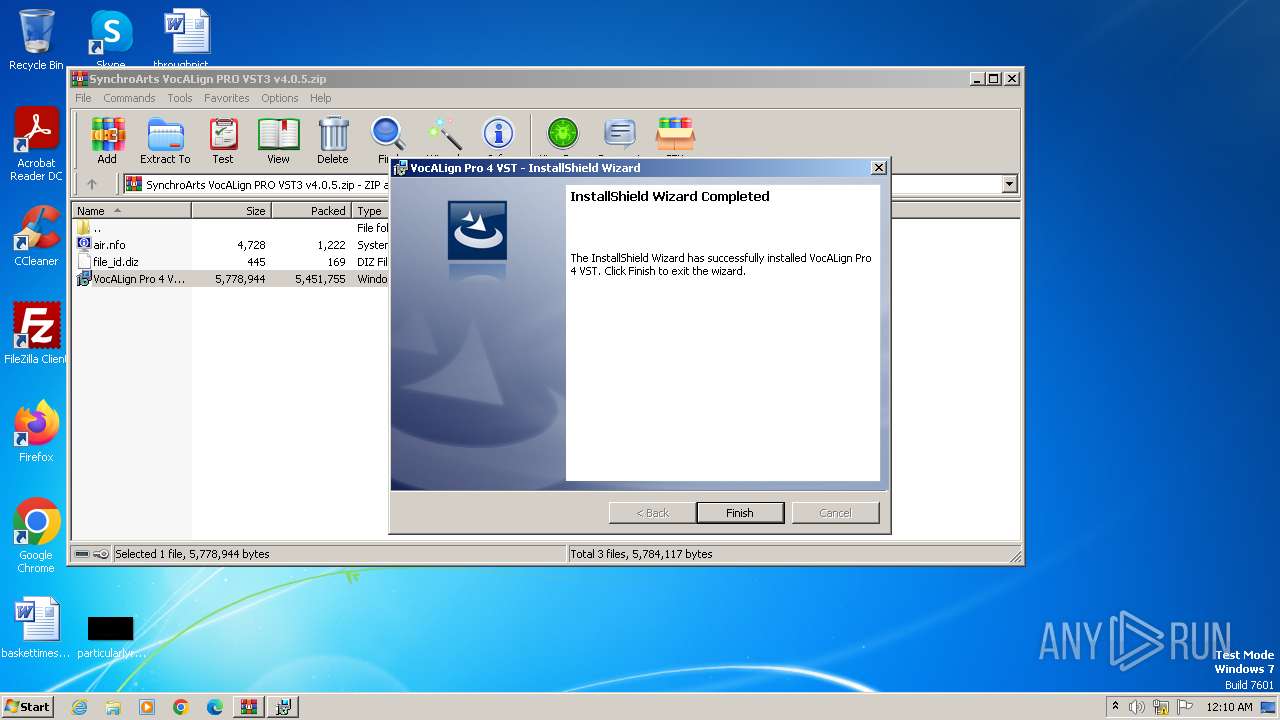Select the throughpict Word document on desktop
This screenshot has height=720, width=1280.
coord(186,39)
